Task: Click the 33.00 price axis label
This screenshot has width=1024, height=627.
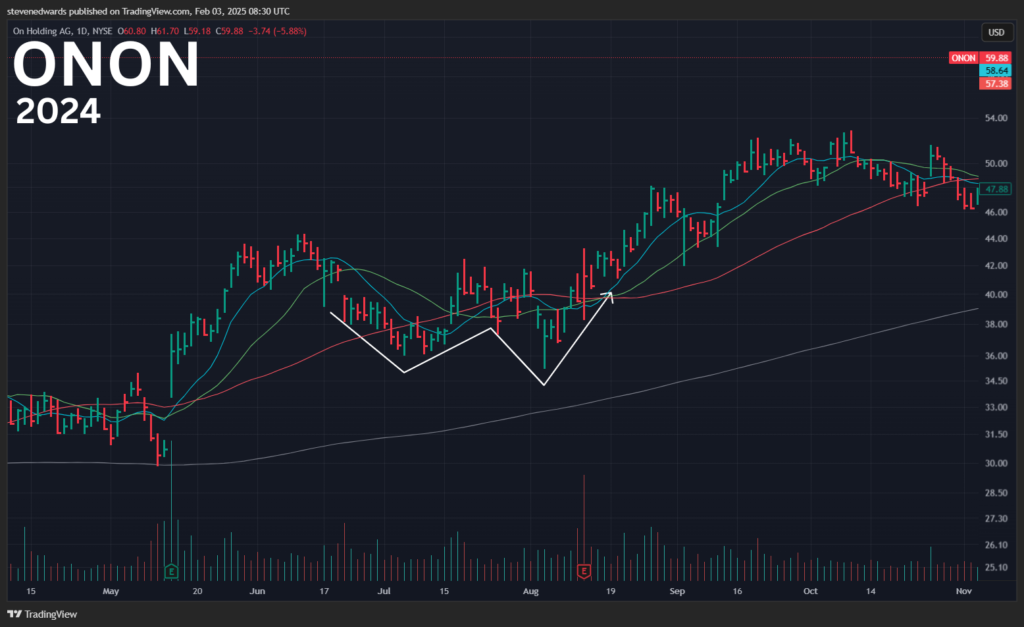Action: [996, 407]
